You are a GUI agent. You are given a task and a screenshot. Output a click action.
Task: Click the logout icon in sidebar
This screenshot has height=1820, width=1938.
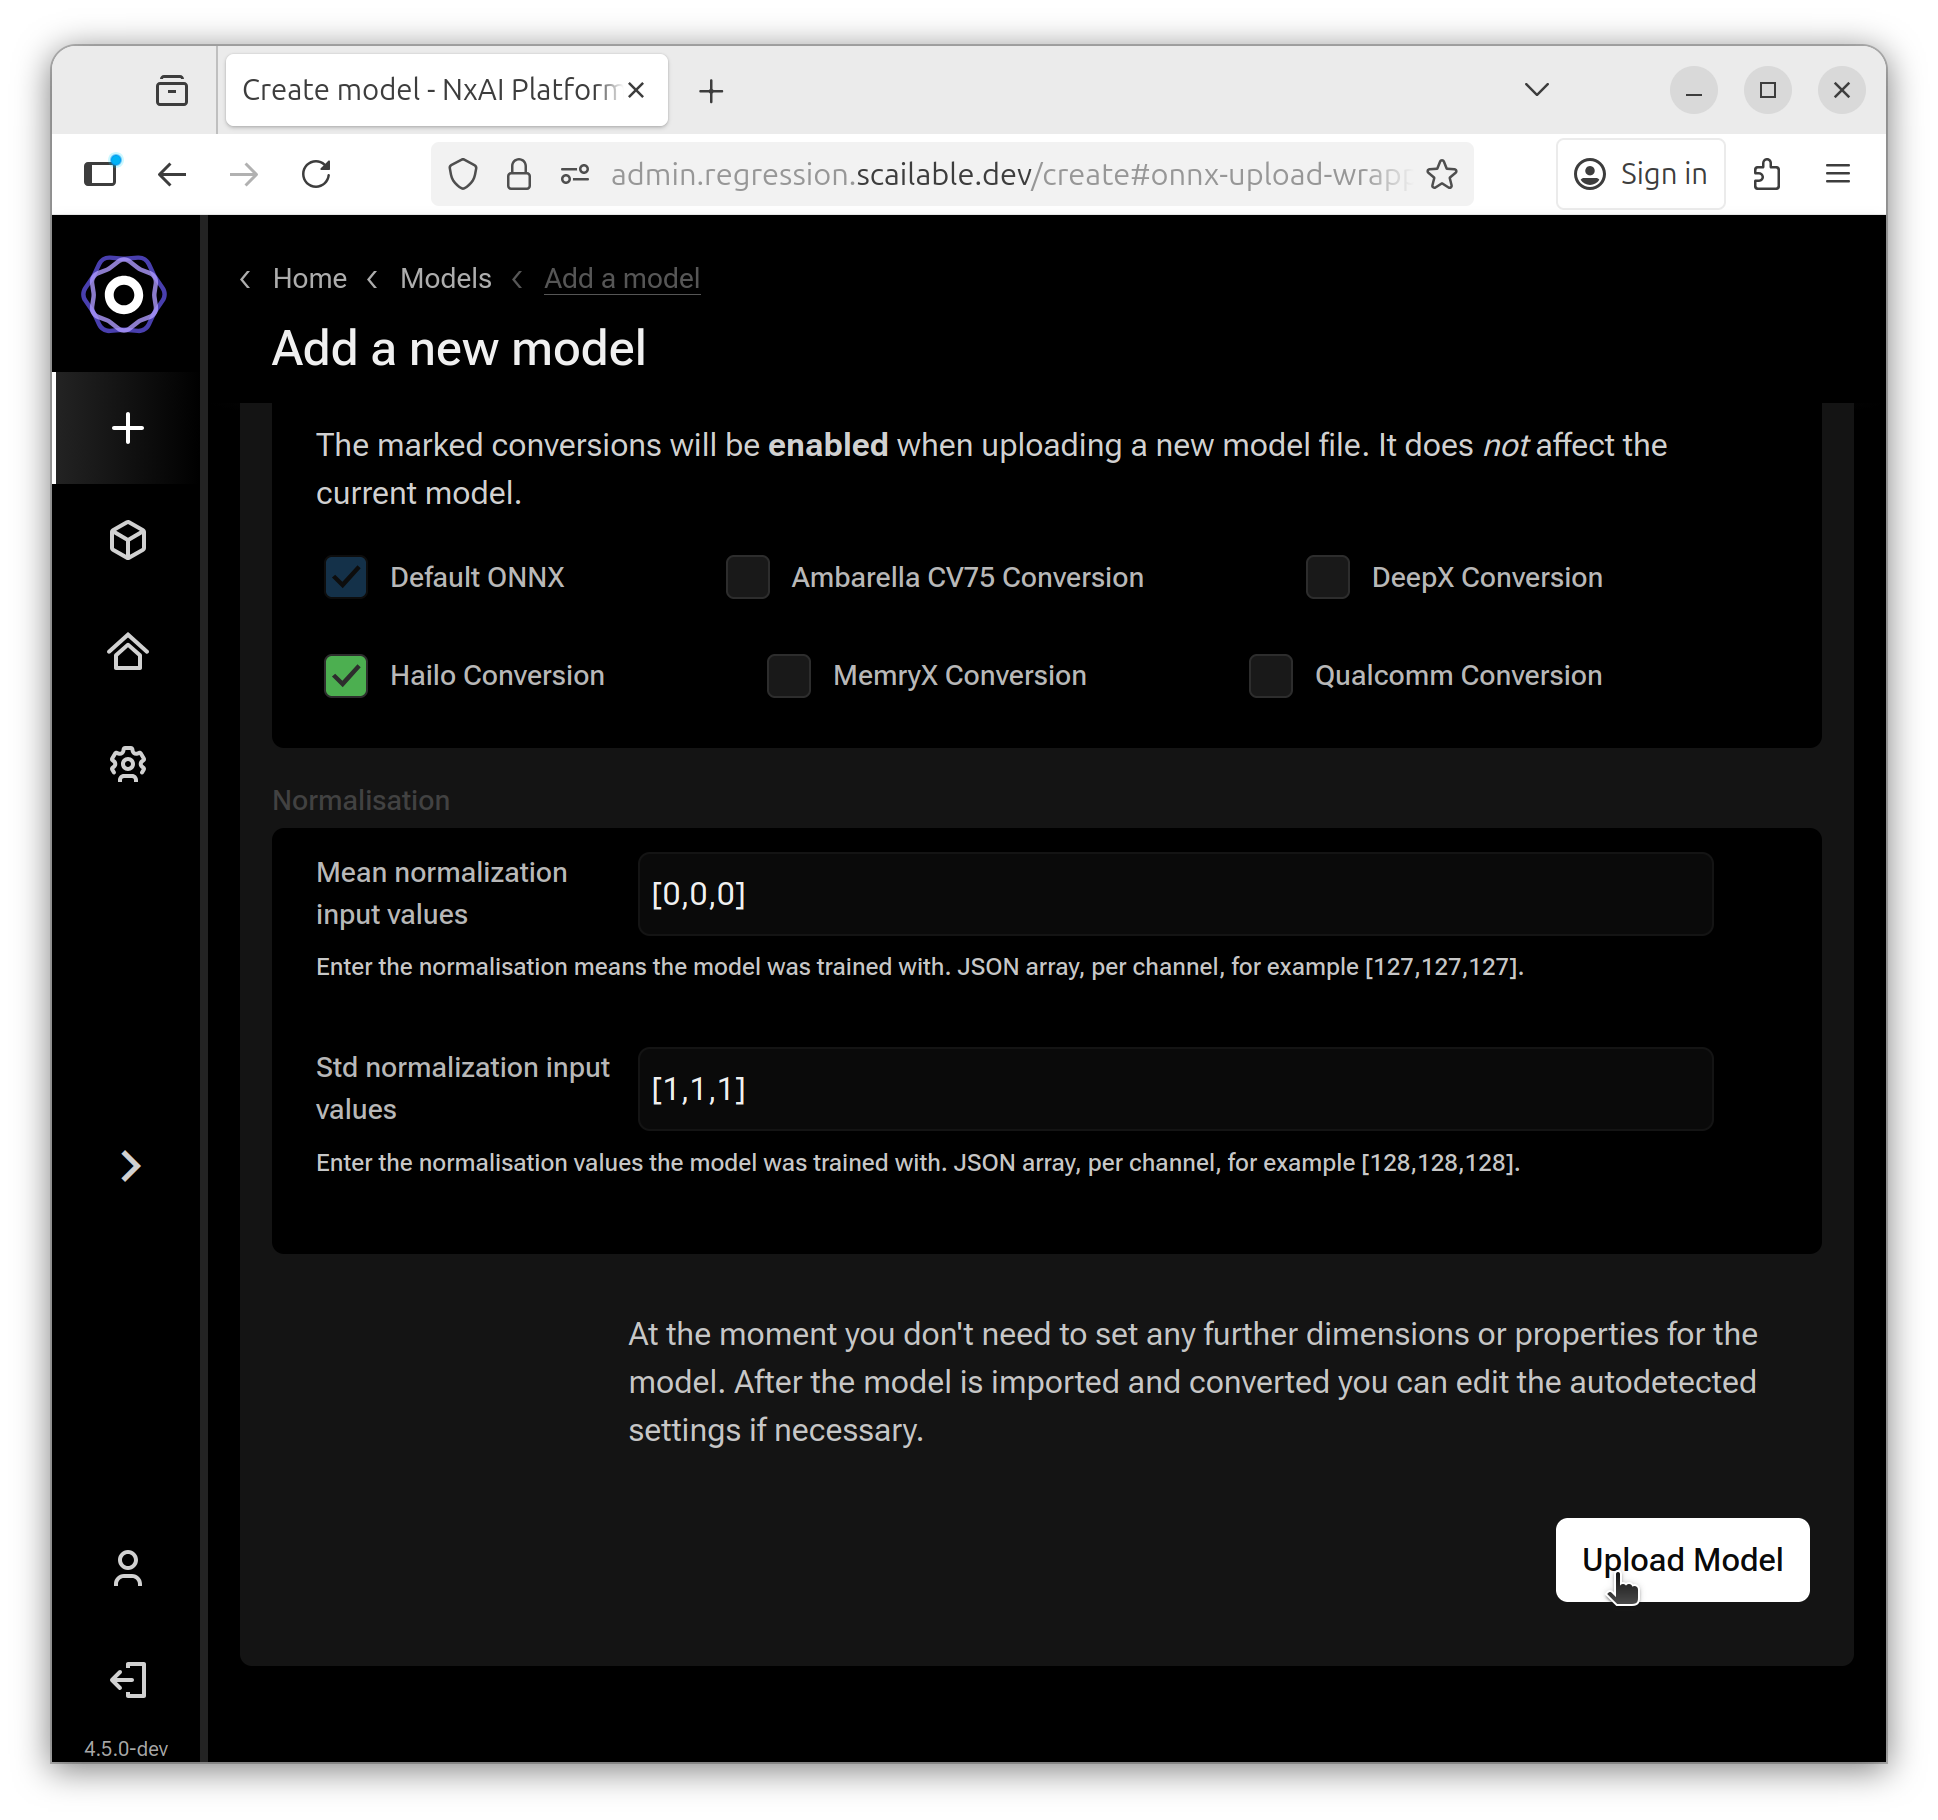pyautogui.click(x=128, y=1680)
